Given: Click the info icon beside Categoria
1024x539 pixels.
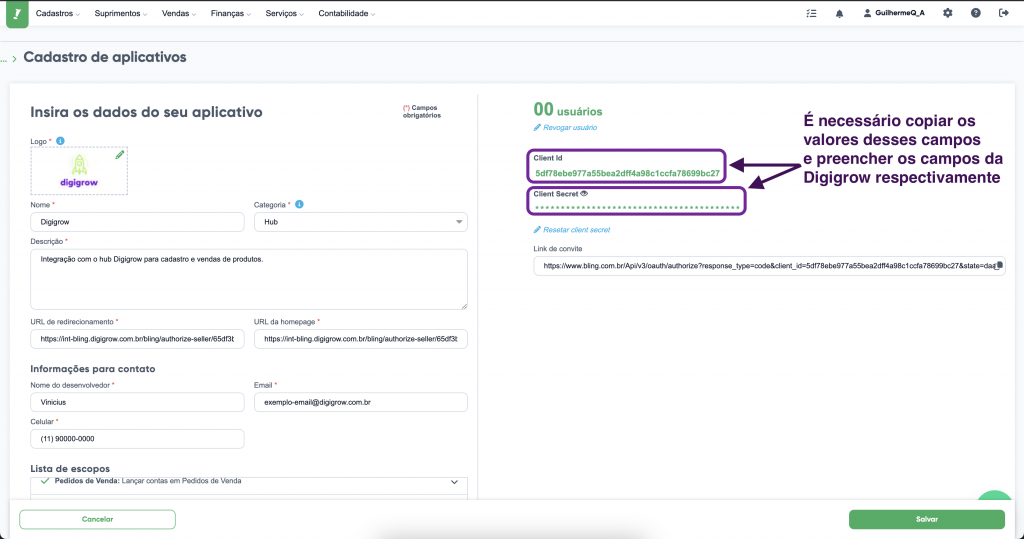Looking at the screenshot, I should tap(300, 204).
